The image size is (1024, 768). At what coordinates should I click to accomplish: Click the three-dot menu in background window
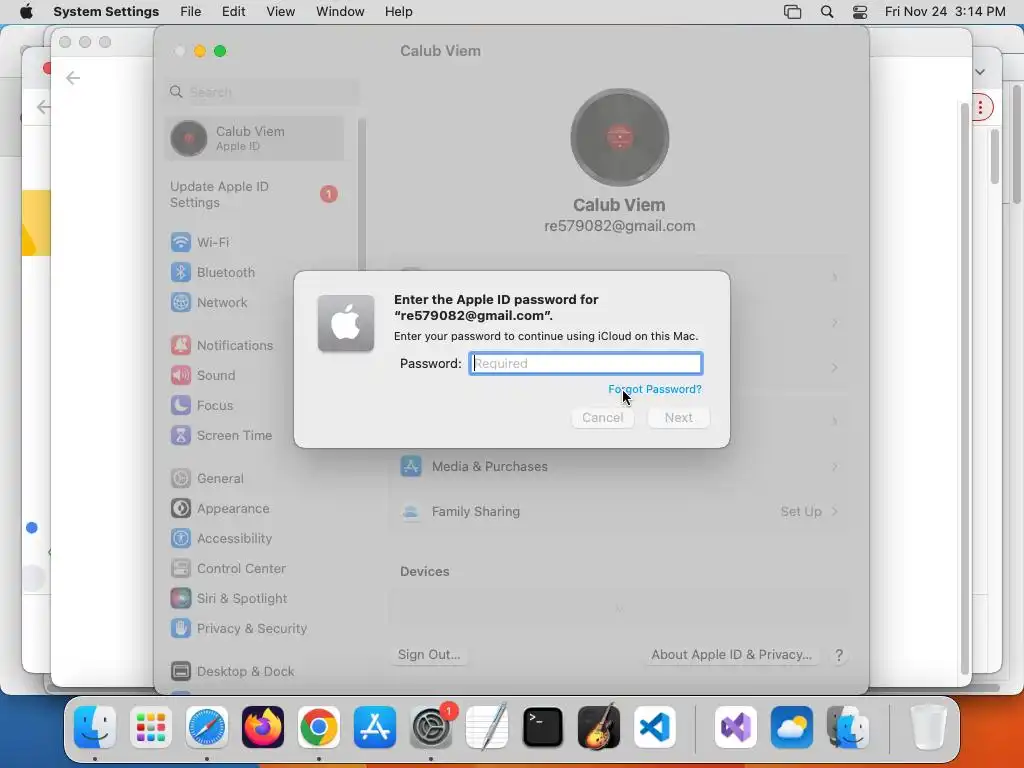click(980, 108)
